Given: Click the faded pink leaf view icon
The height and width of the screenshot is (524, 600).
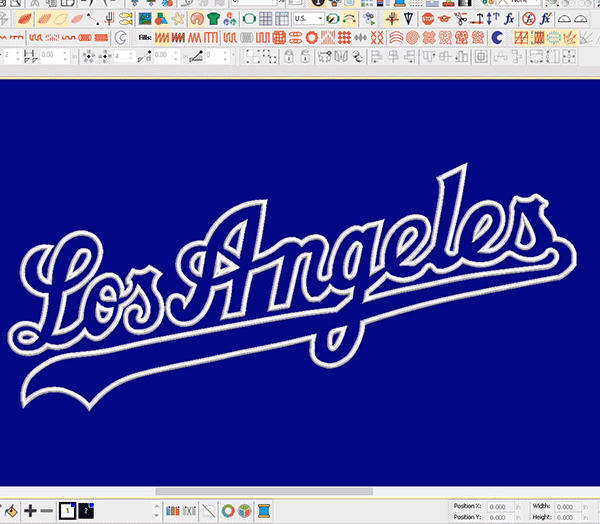Looking at the screenshot, I should [x=77, y=19].
